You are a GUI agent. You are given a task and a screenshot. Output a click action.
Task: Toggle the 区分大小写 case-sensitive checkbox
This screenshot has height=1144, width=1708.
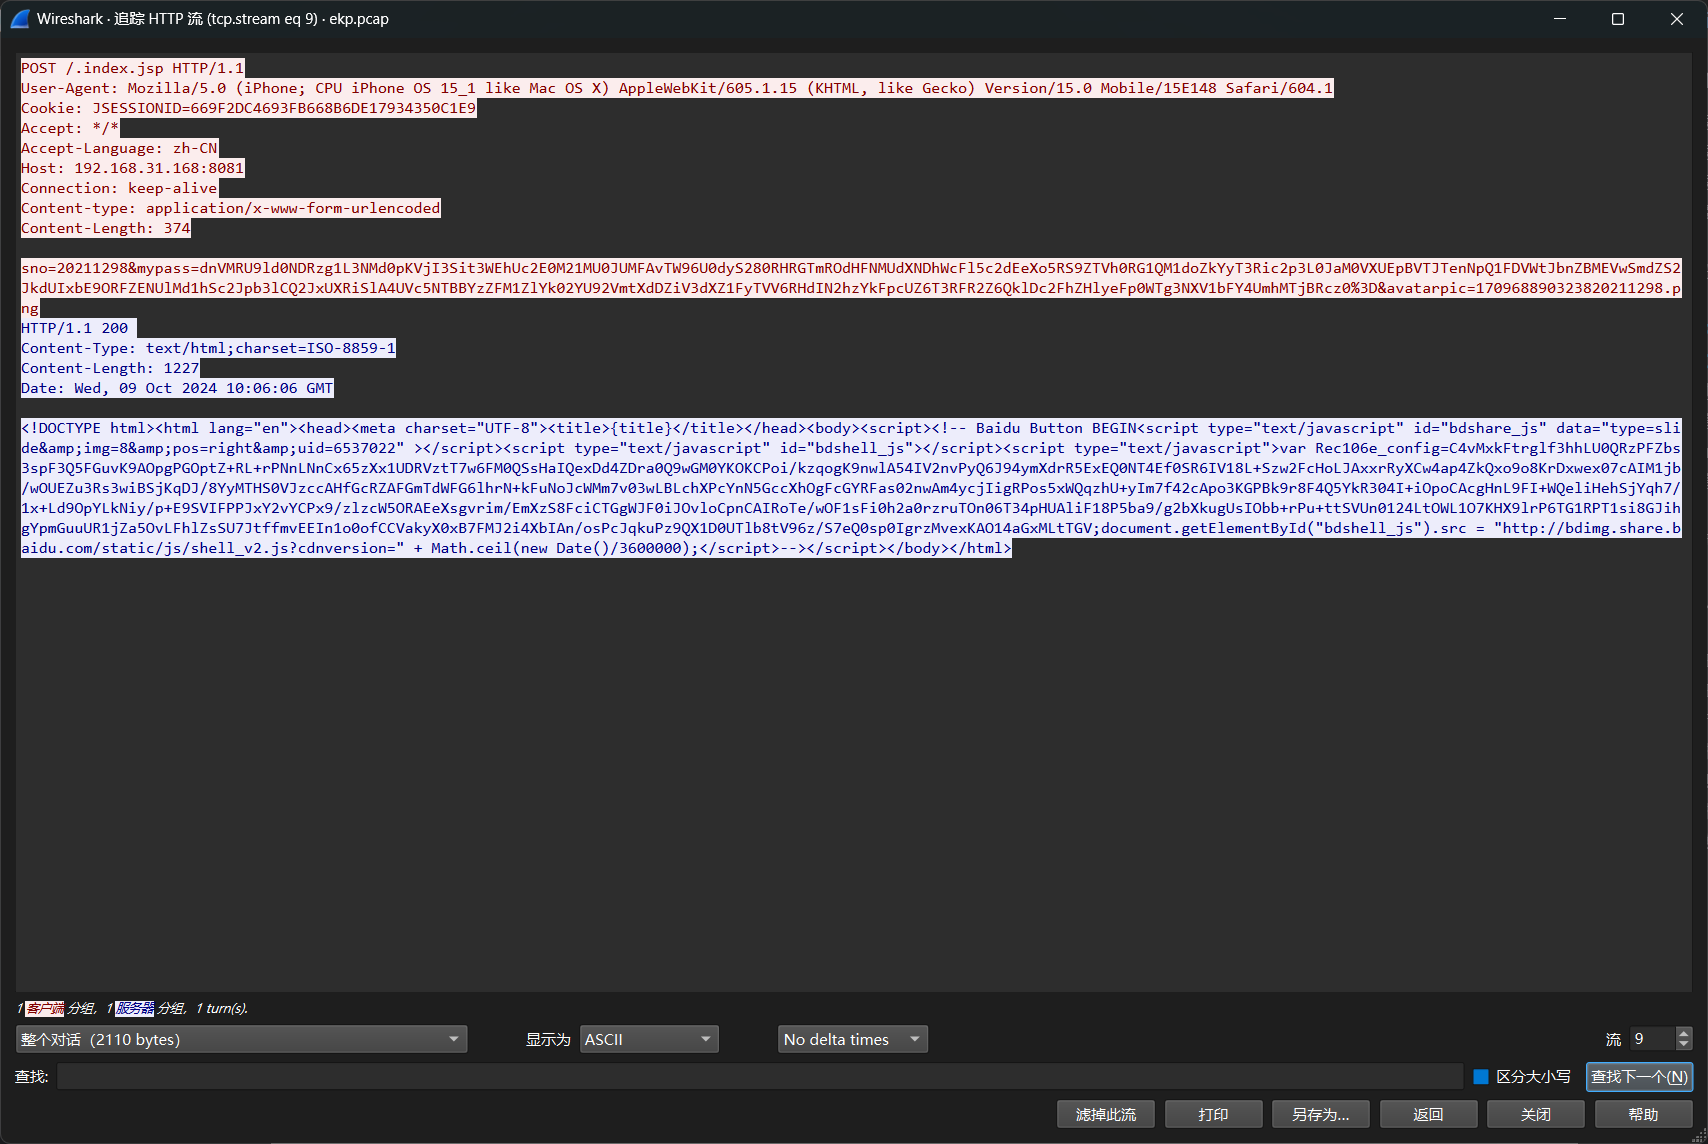click(x=1481, y=1077)
